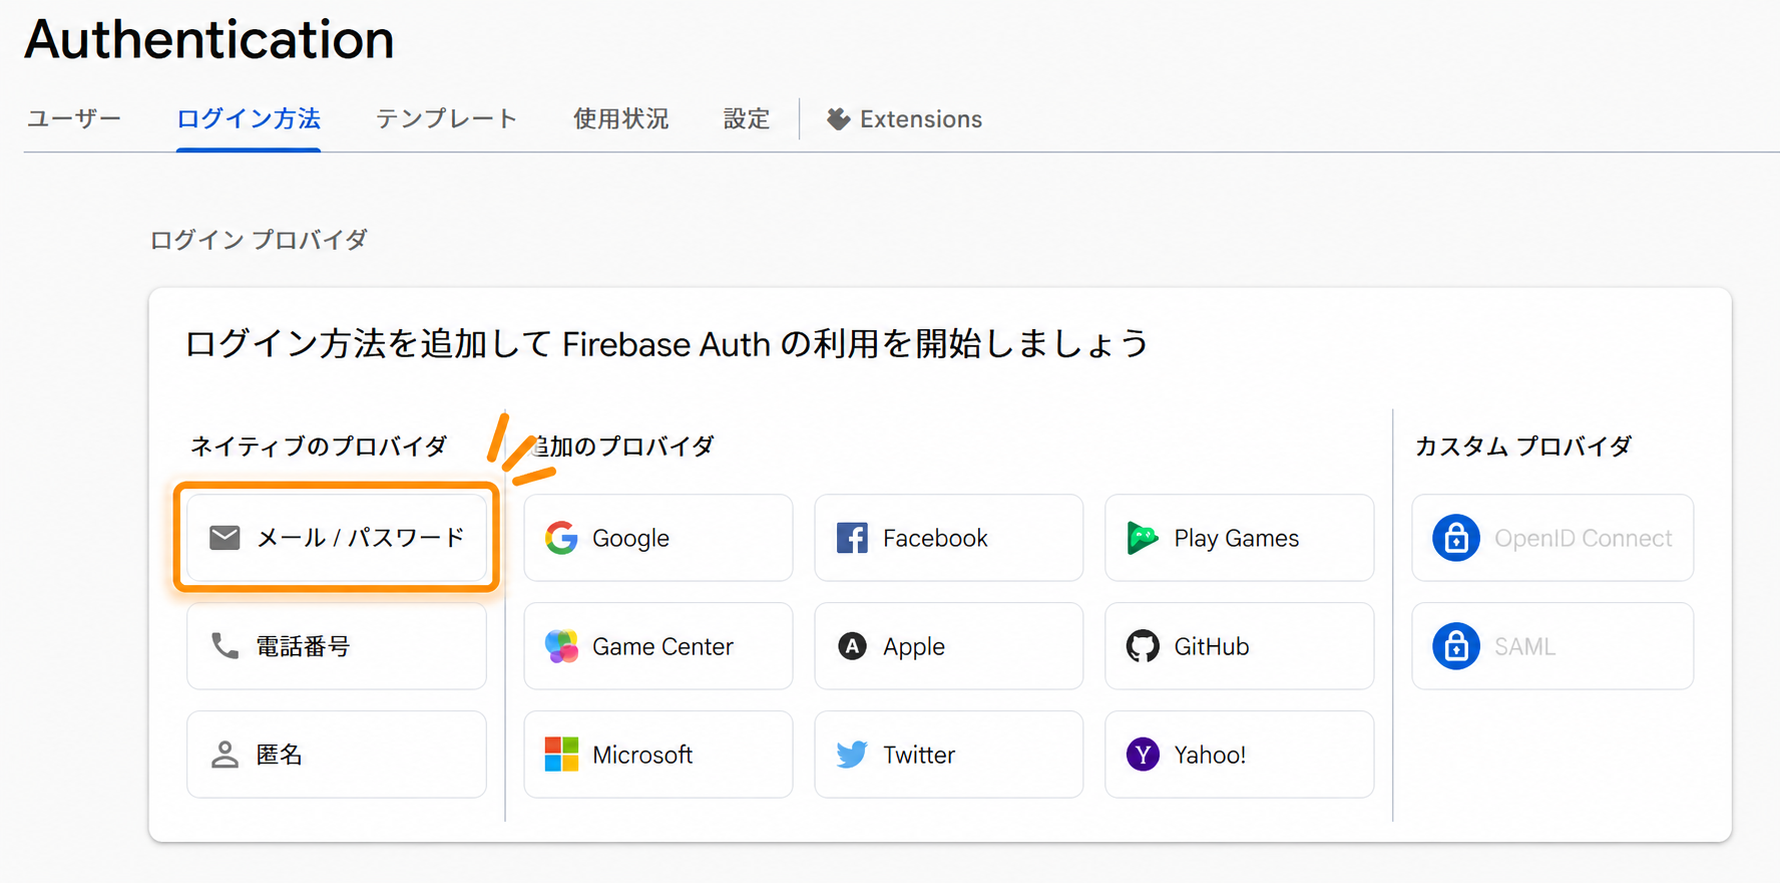Click the GitHub octocat icon
Viewport: 1780px width, 883px height.
point(1142,646)
